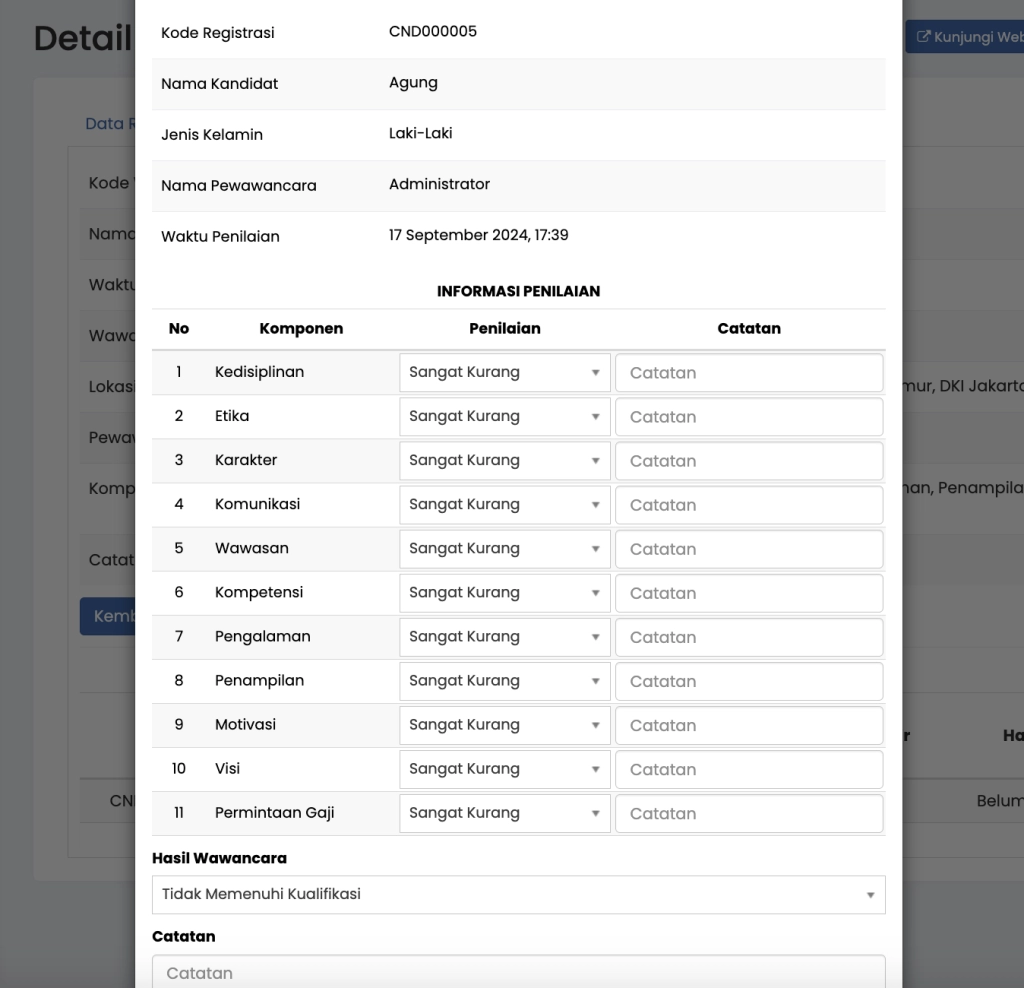Select the Penampilan Catatan text box
This screenshot has height=988, width=1024.
coord(748,680)
